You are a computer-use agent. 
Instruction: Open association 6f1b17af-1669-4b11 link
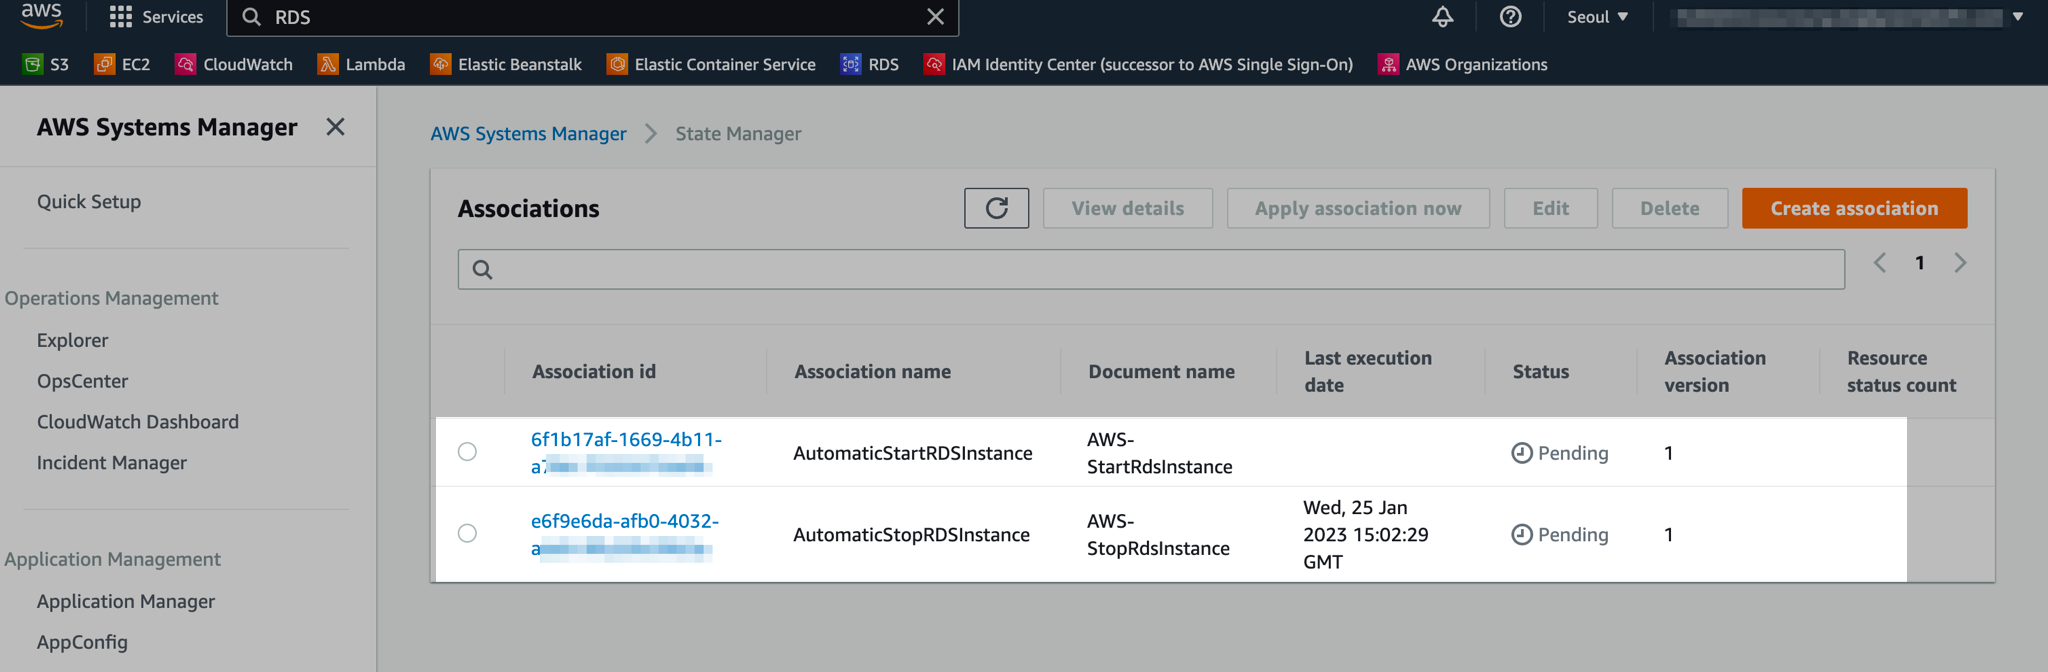pyautogui.click(x=626, y=440)
